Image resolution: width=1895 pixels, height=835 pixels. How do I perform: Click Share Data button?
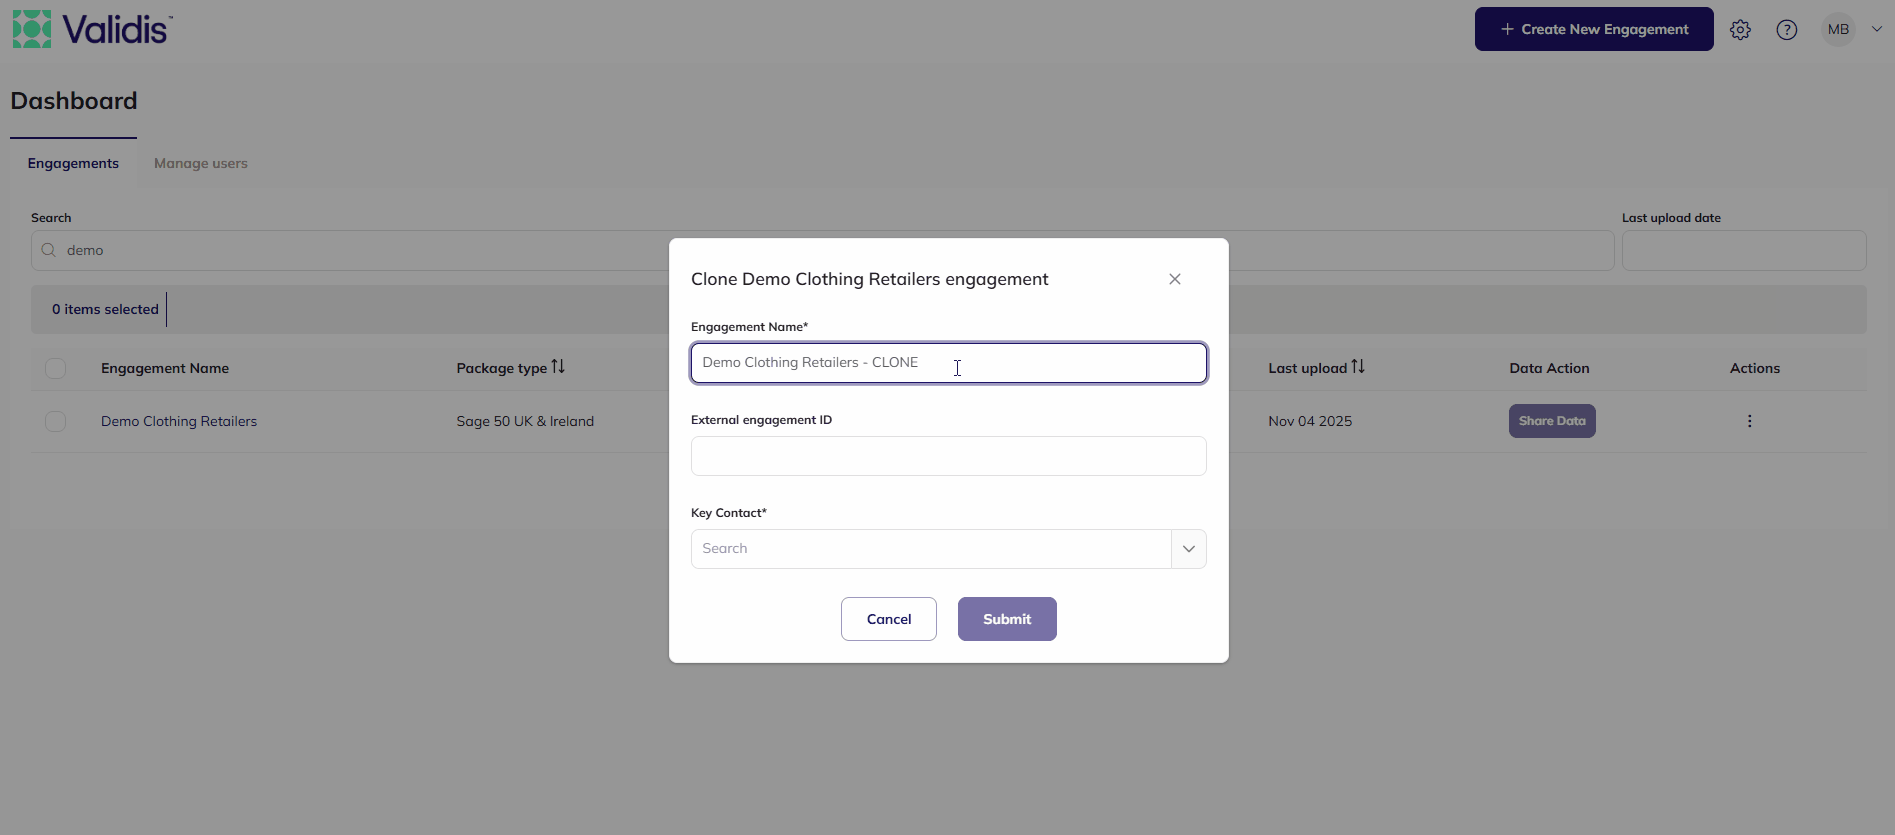point(1552,421)
